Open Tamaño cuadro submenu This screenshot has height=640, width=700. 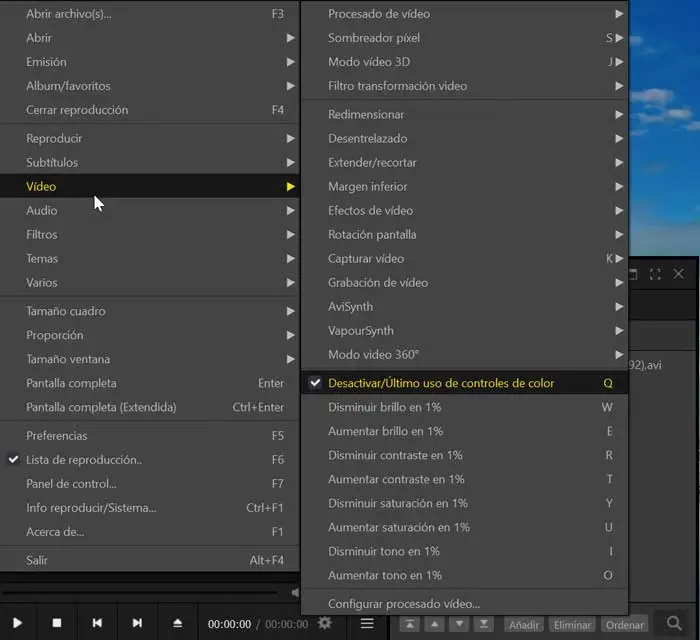click(150, 311)
